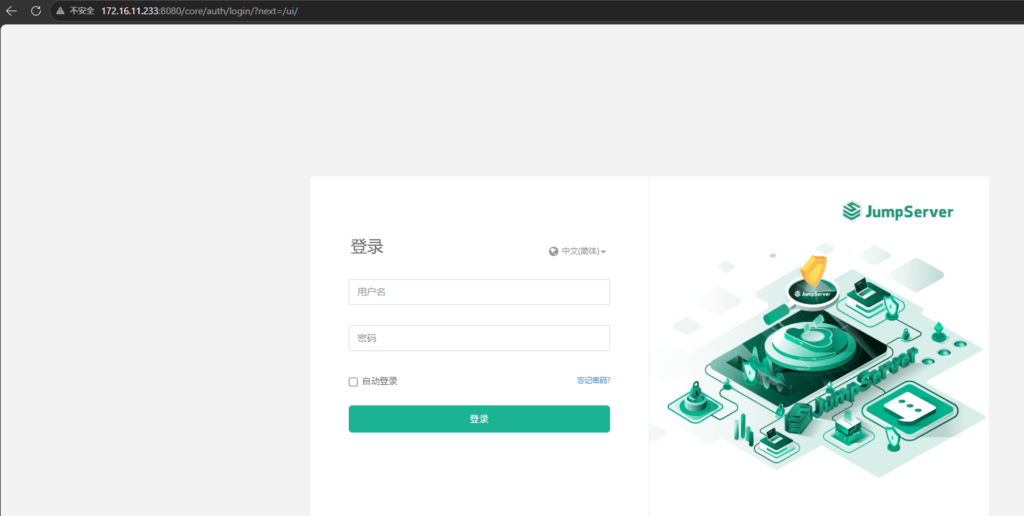The image size is (1024, 516).
Task: Reload the page with the refresh icon
Action: coord(36,10)
